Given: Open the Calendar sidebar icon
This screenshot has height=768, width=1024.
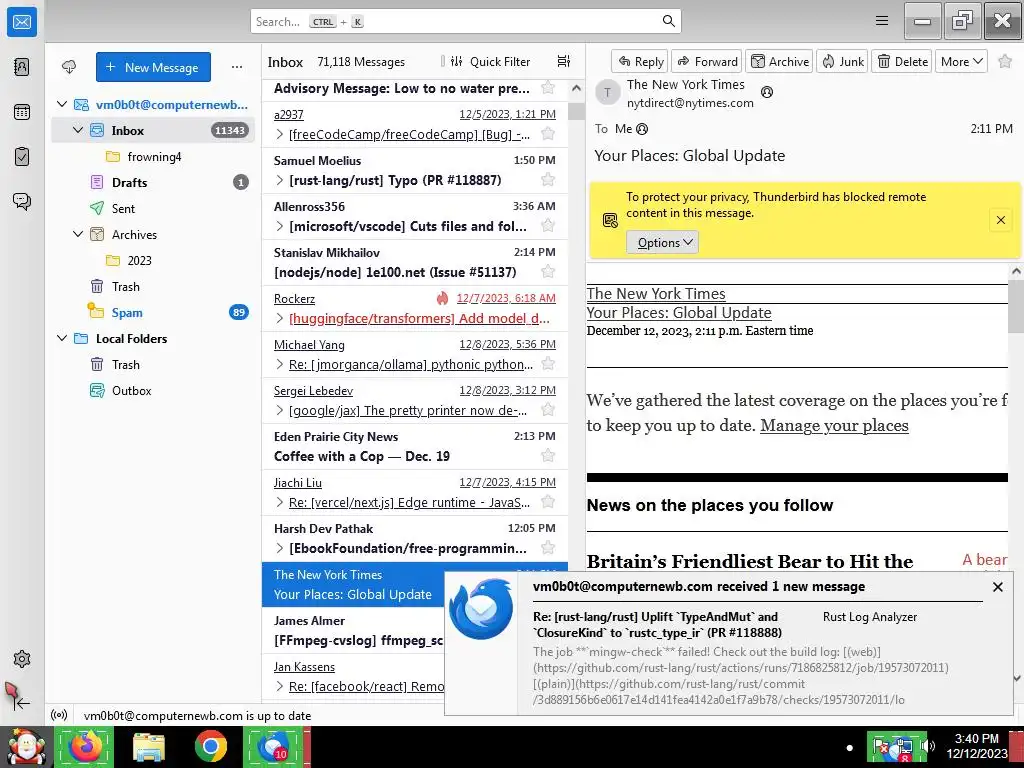Looking at the screenshot, I should point(22,112).
